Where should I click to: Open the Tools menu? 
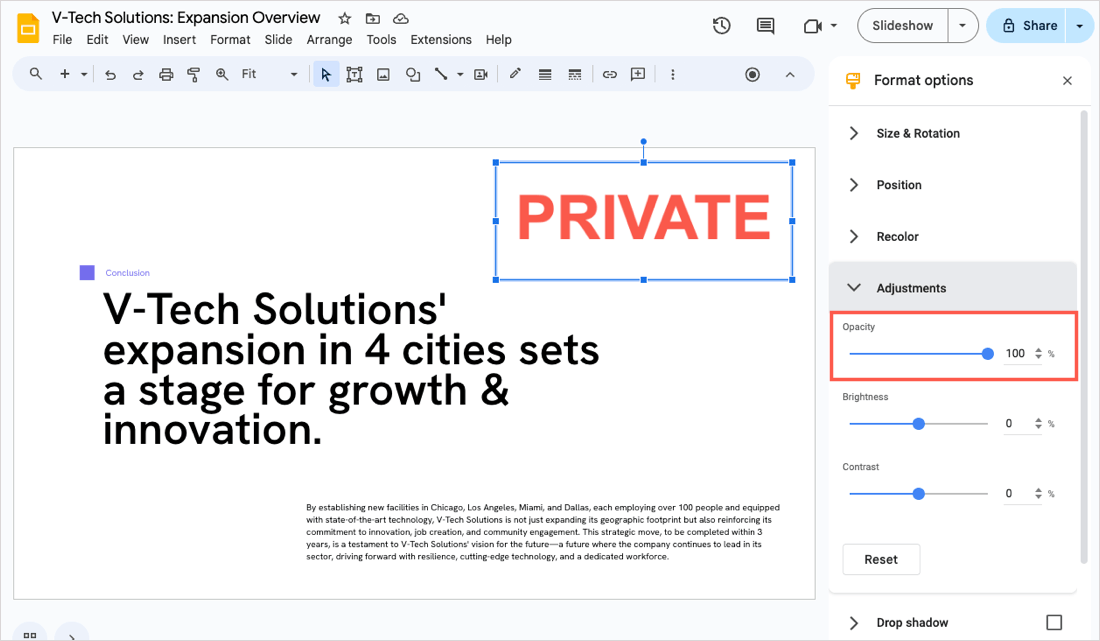(382, 40)
